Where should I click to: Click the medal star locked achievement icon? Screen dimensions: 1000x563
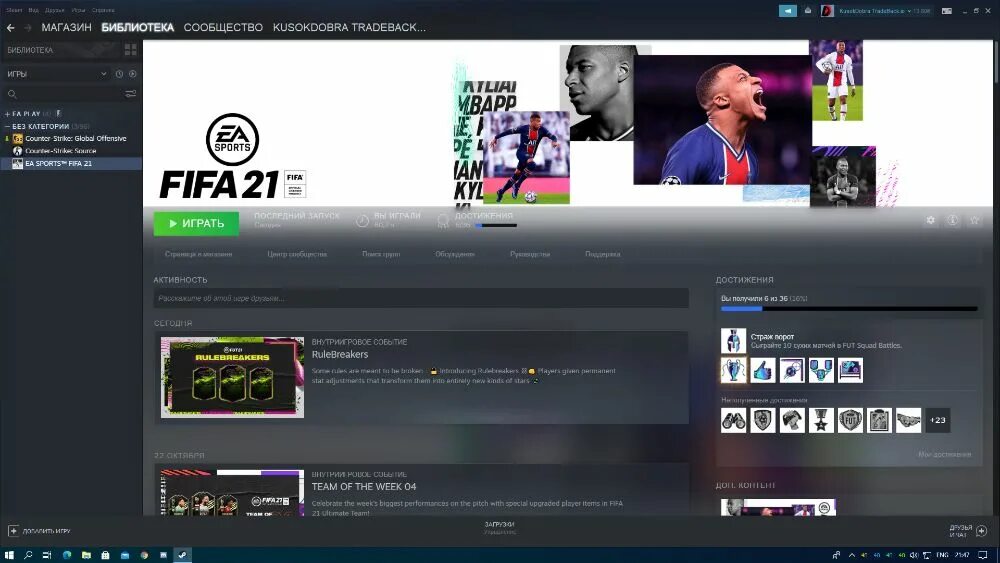coord(821,420)
